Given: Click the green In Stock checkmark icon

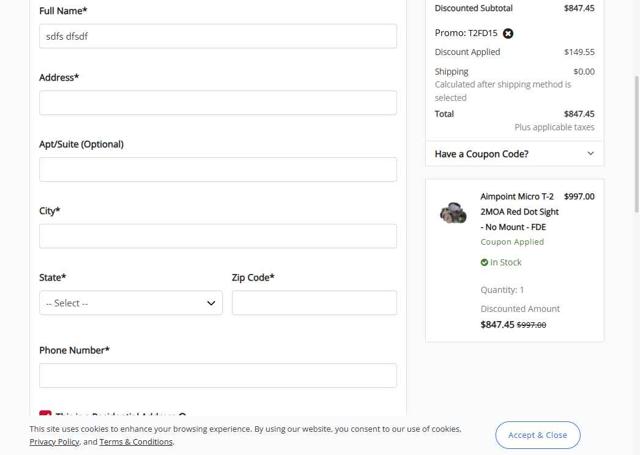Looking at the screenshot, I should pyautogui.click(x=484, y=262).
